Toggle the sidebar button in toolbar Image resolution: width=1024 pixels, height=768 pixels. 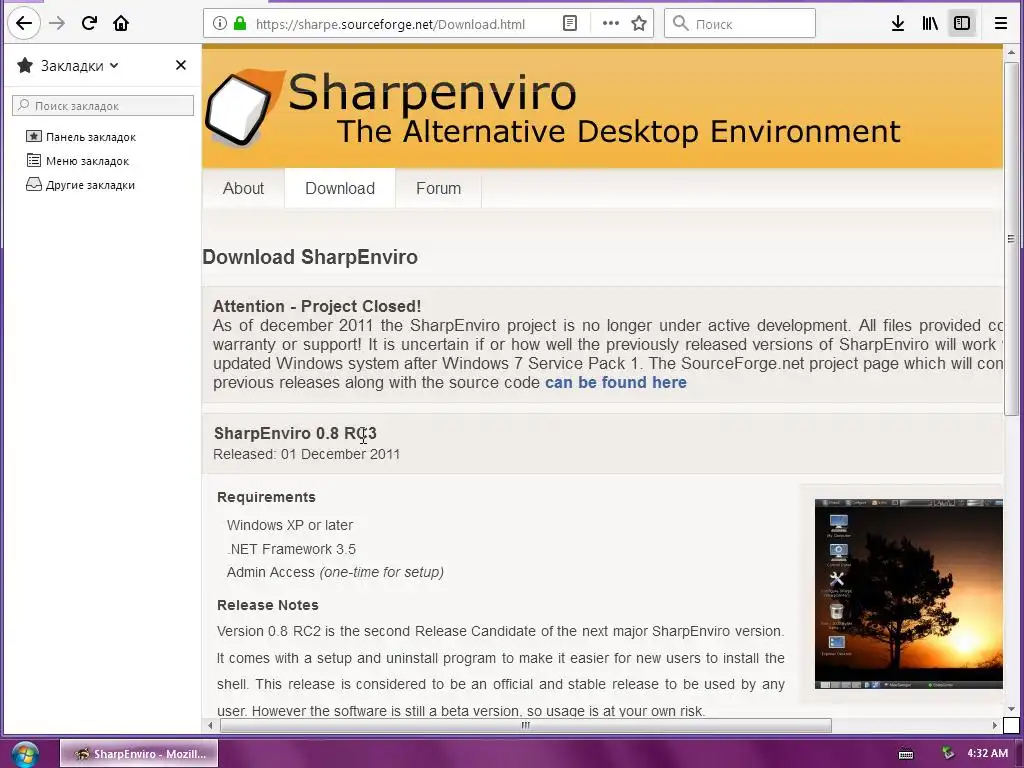962,24
